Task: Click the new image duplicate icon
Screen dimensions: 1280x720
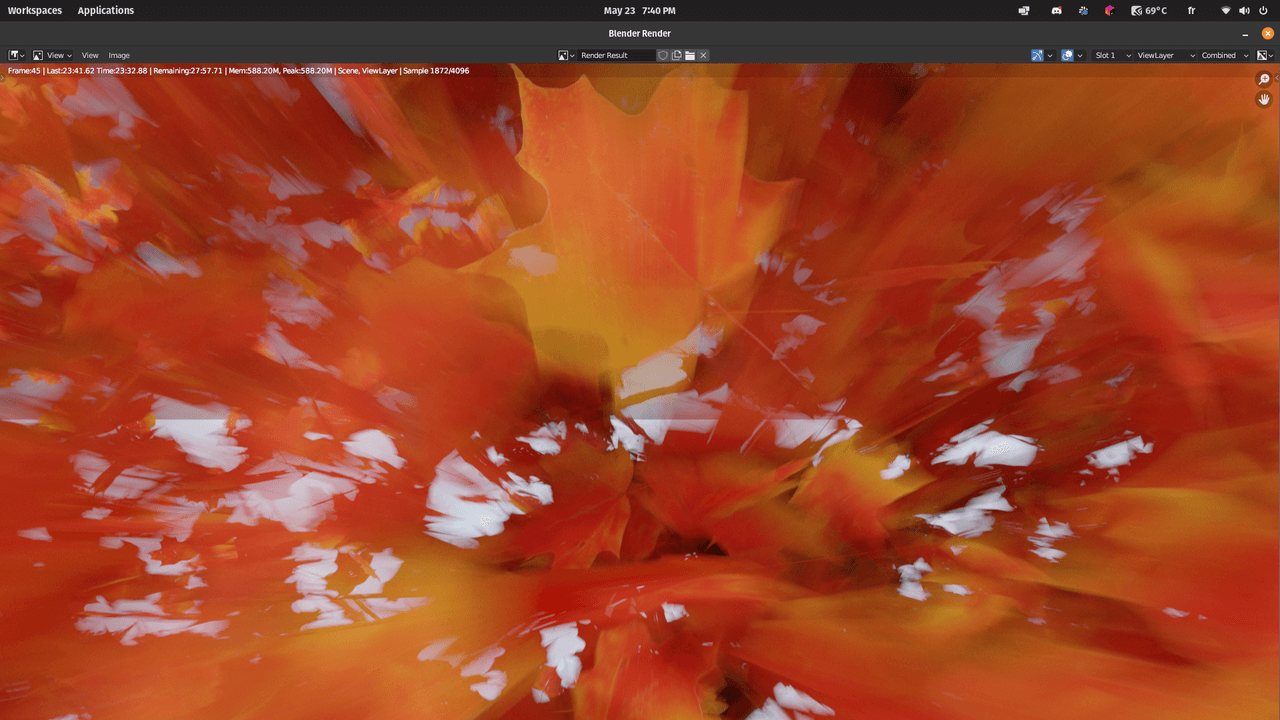Action: [x=677, y=55]
